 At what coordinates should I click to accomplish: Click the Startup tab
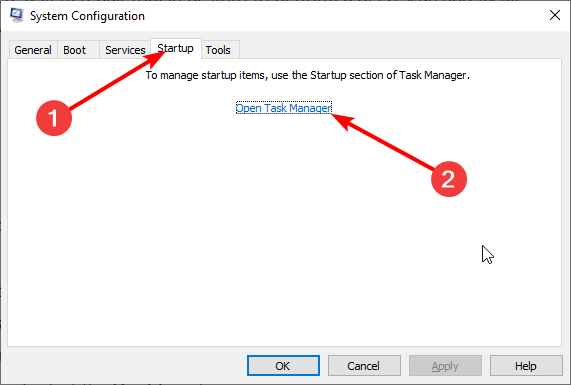(176, 48)
